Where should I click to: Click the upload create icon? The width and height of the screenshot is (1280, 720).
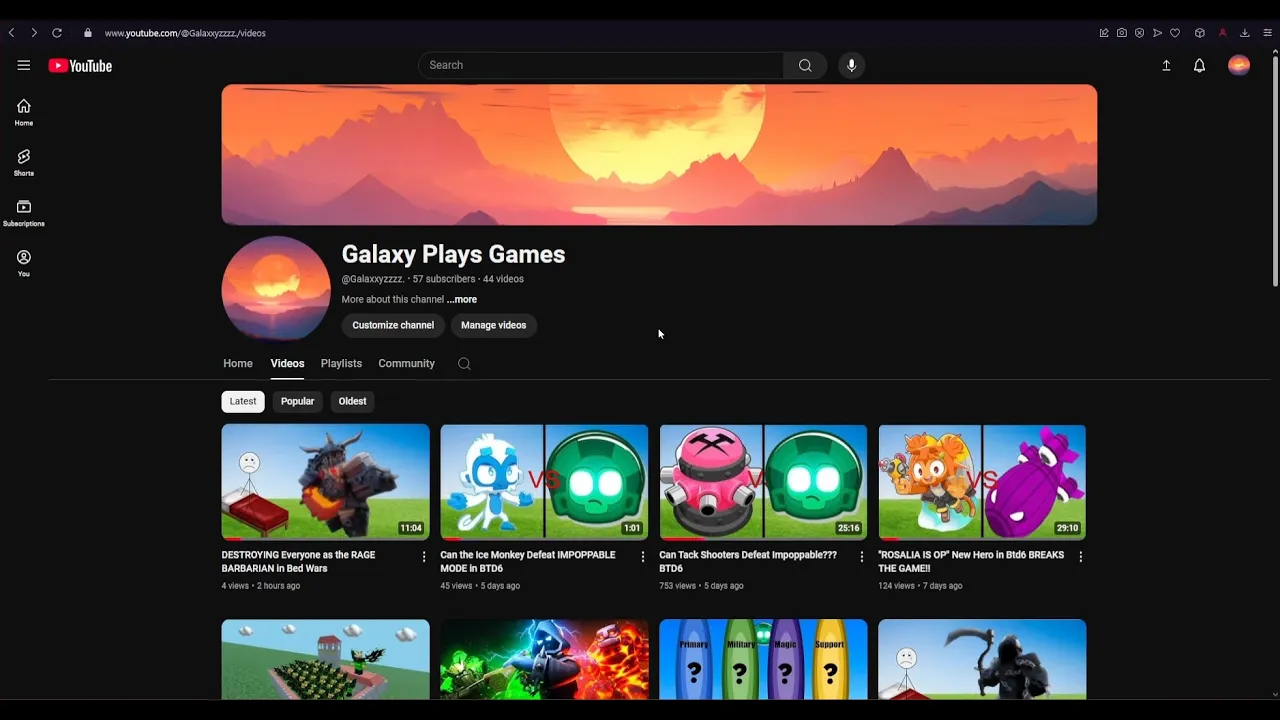pos(1166,65)
